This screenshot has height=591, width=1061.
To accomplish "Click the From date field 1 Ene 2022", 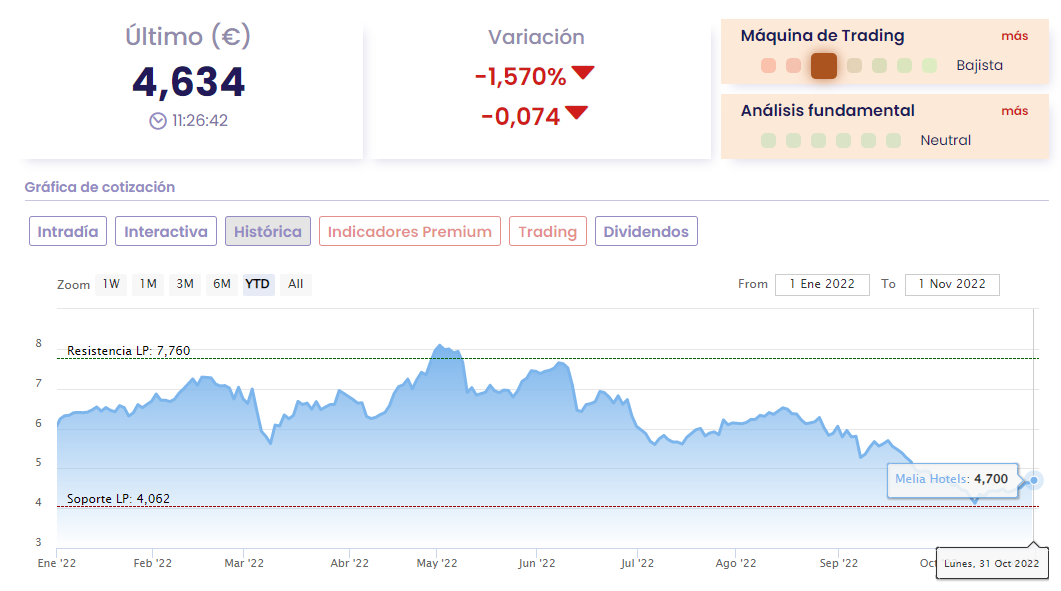I will pyautogui.click(x=822, y=284).
